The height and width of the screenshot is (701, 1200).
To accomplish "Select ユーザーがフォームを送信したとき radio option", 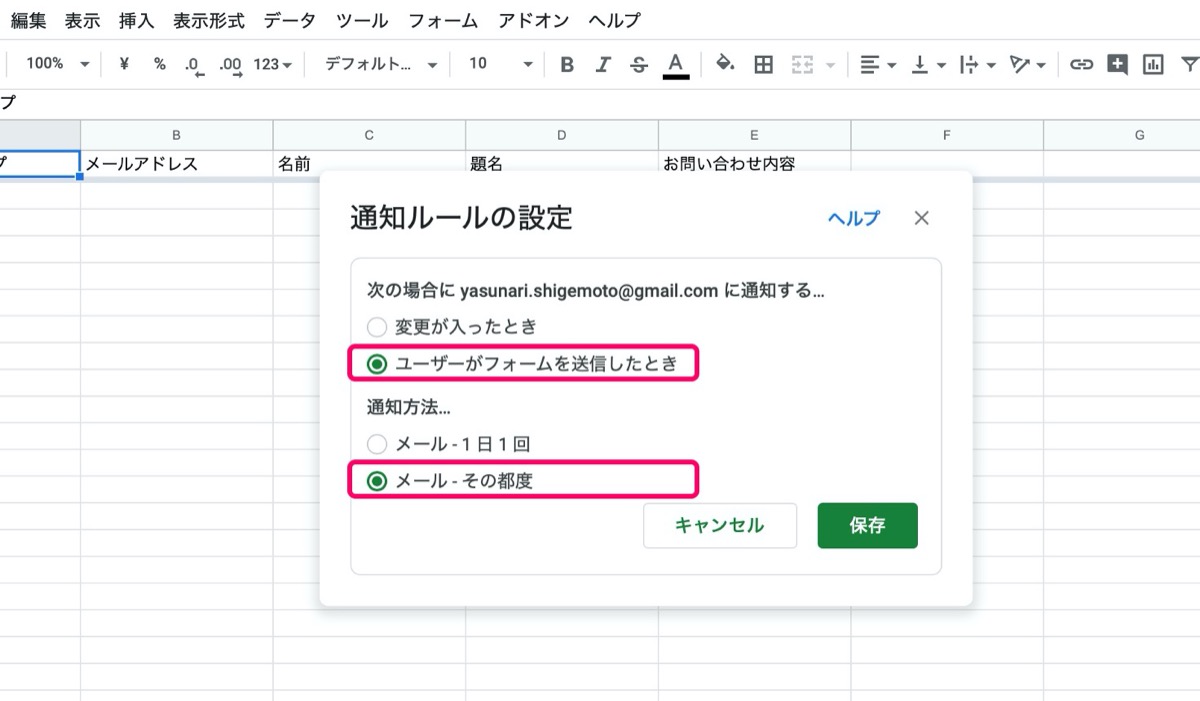I will (377, 365).
